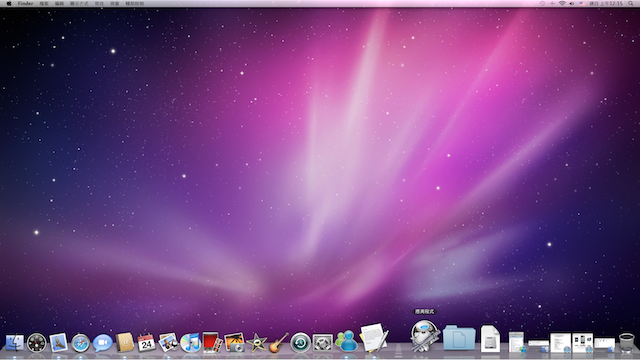
Task: Open iTunes music disc icon
Action: (x=190, y=342)
